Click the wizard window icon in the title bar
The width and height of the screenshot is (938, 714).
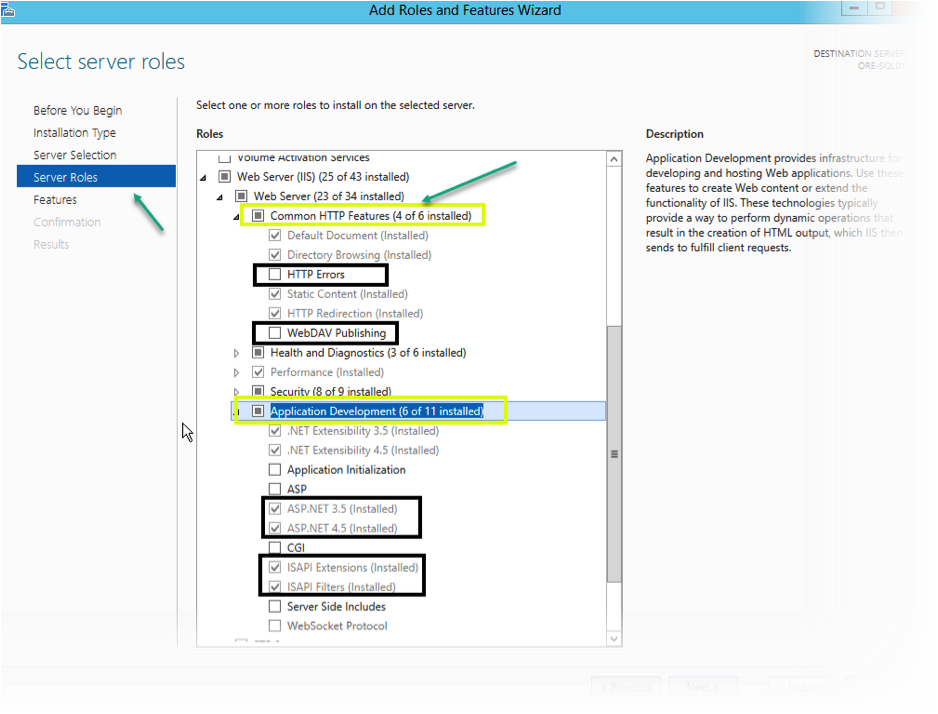(x=8, y=9)
